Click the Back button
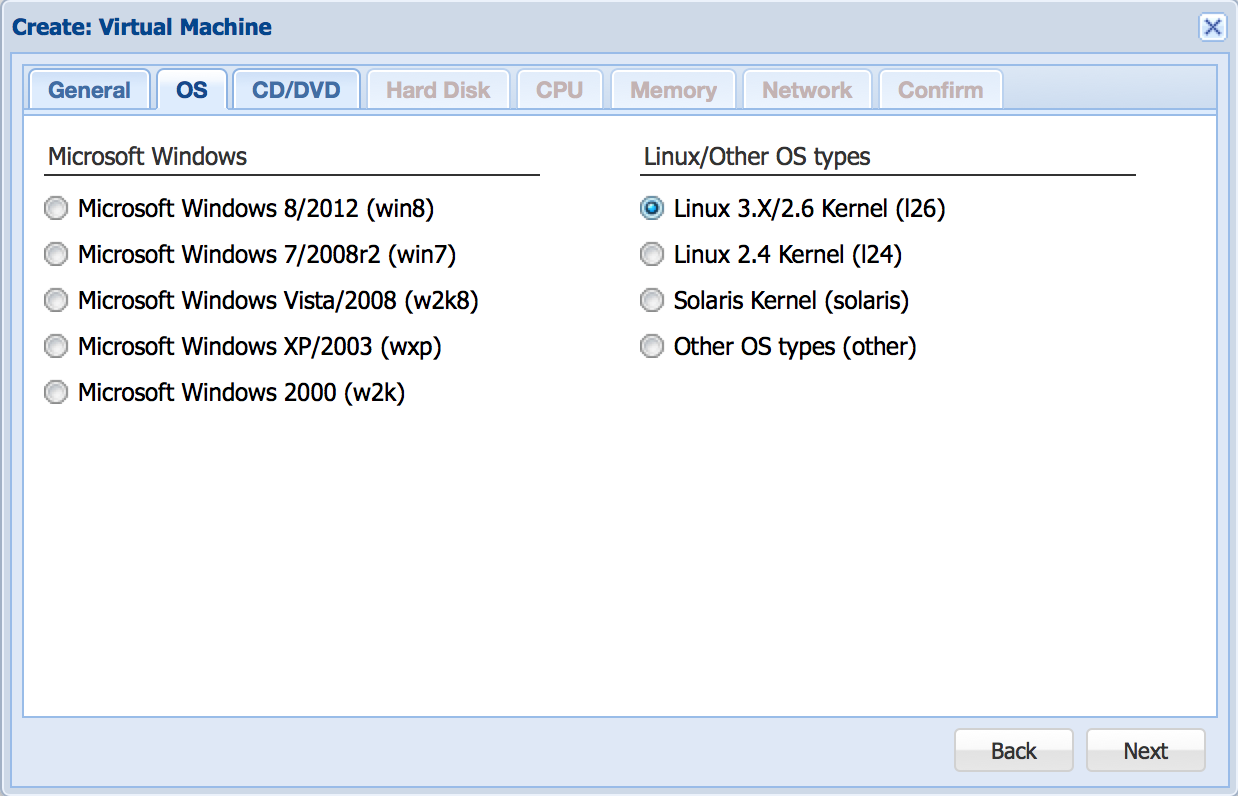Viewport: 1238px width, 796px height. 1014,751
